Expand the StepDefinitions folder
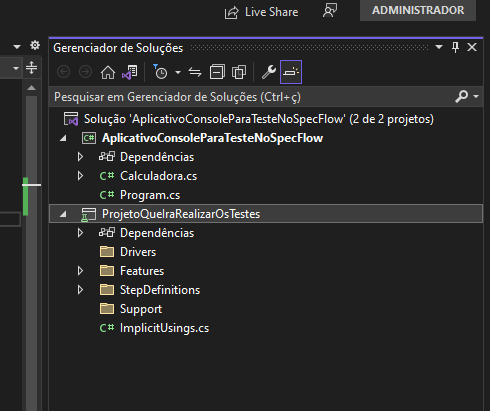Image resolution: width=490 pixels, height=411 pixels. [80, 290]
